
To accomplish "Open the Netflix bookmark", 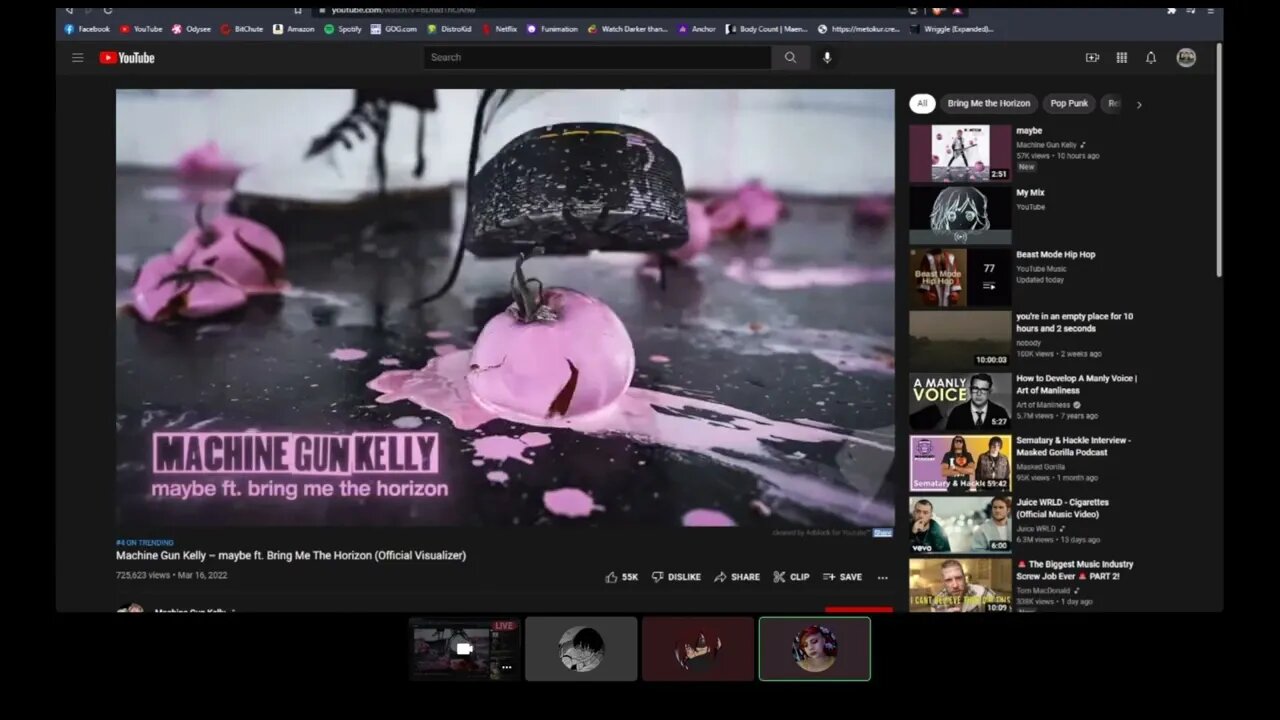I will 500,29.
